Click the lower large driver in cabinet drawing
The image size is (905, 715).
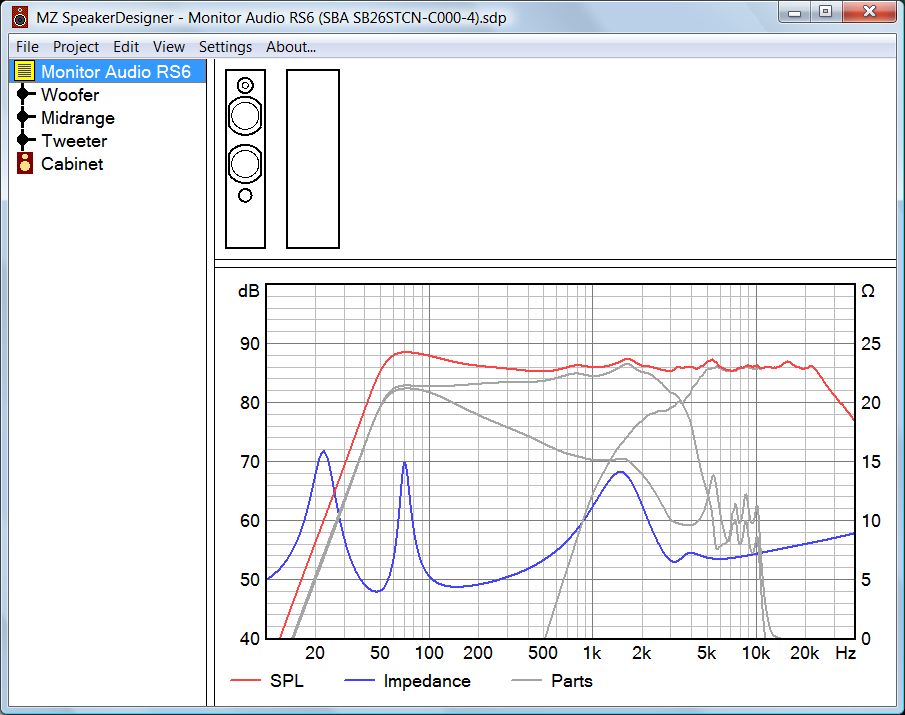[x=245, y=164]
